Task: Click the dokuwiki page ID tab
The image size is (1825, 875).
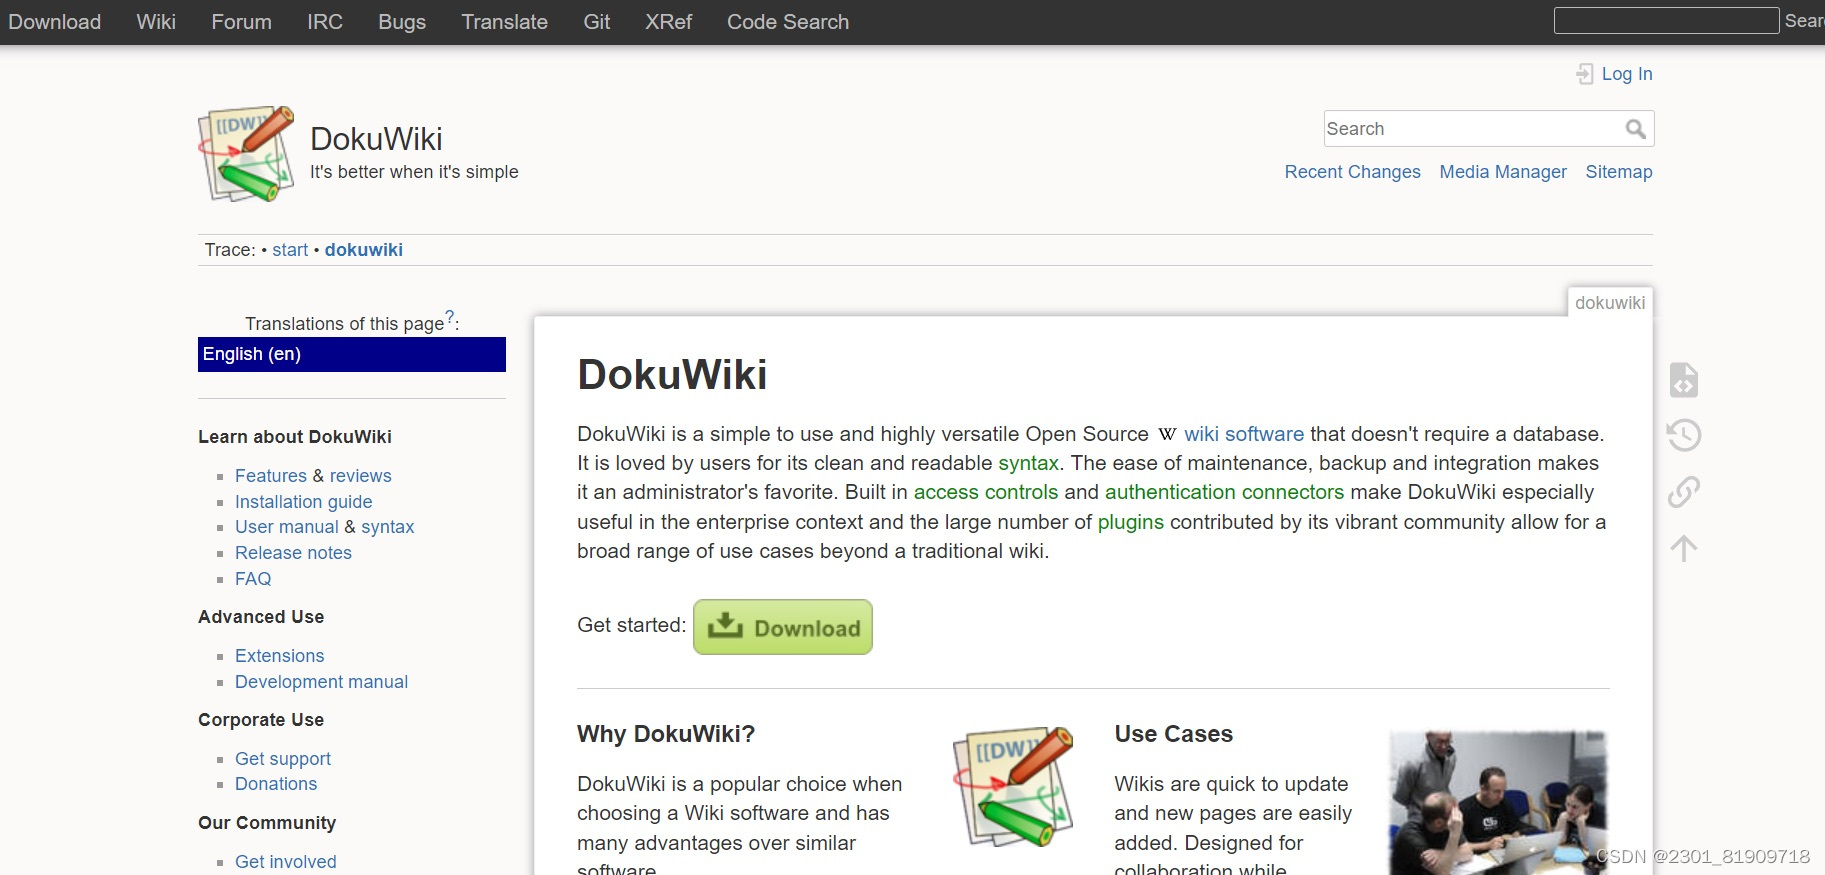Action: click(x=1610, y=303)
